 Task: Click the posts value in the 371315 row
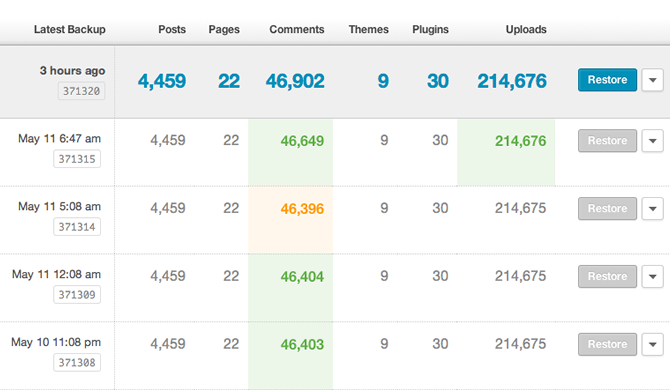(168, 140)
